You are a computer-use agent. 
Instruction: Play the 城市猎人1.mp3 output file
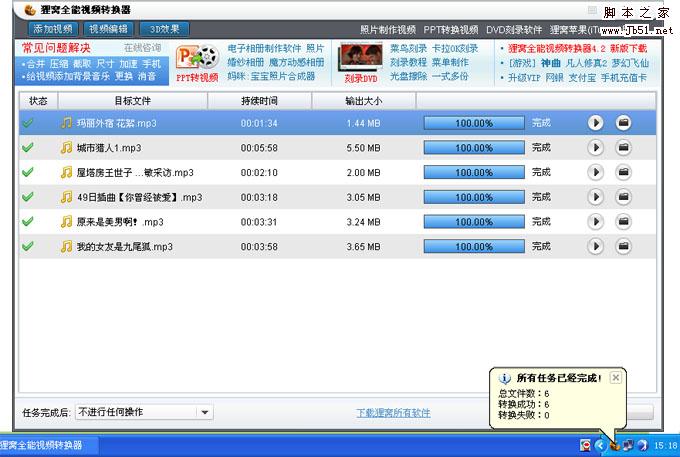point(595,147)
